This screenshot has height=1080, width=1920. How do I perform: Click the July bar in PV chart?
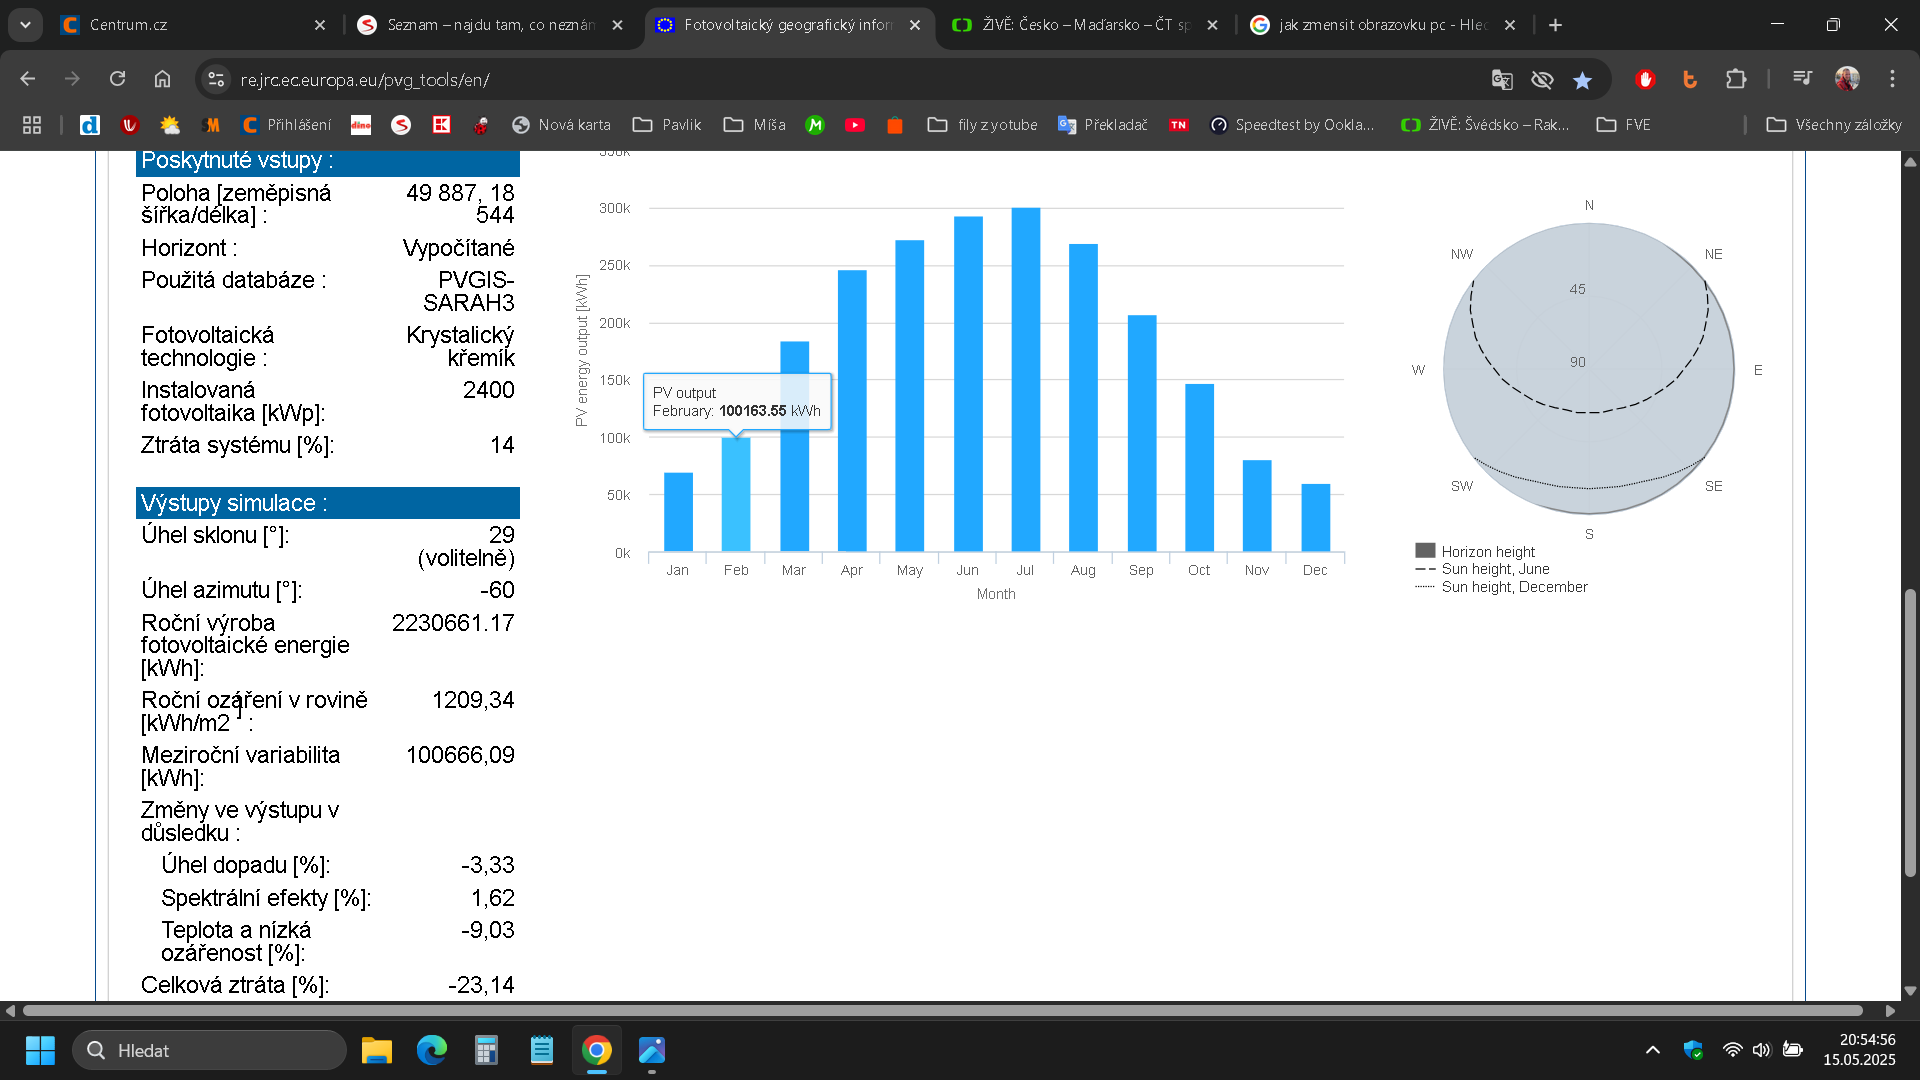click(1025, 380)
